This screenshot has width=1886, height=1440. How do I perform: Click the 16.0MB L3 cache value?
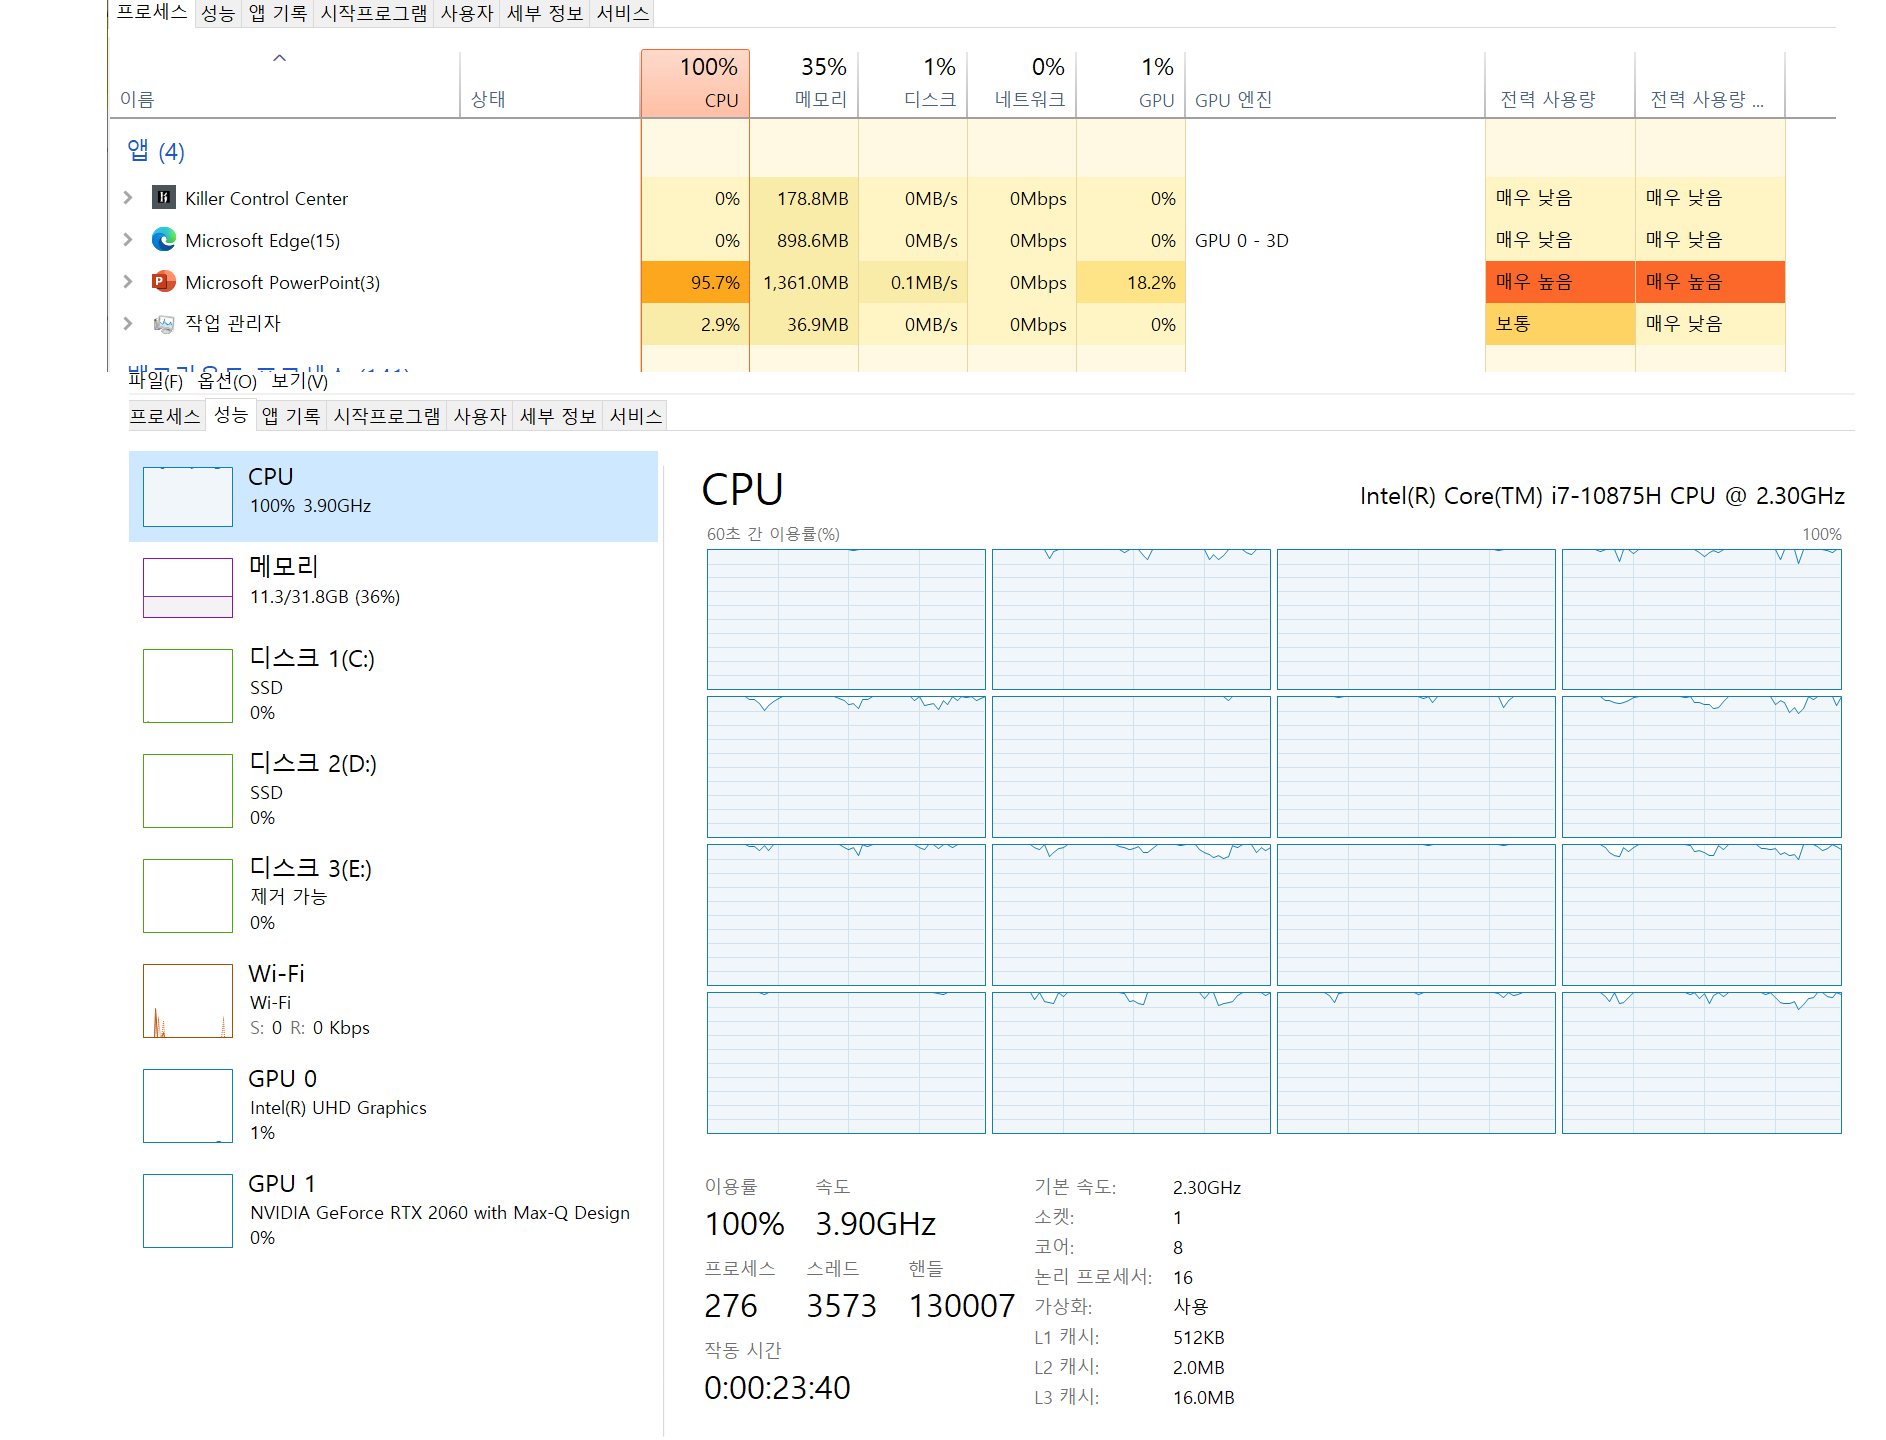(1204, 1398)
